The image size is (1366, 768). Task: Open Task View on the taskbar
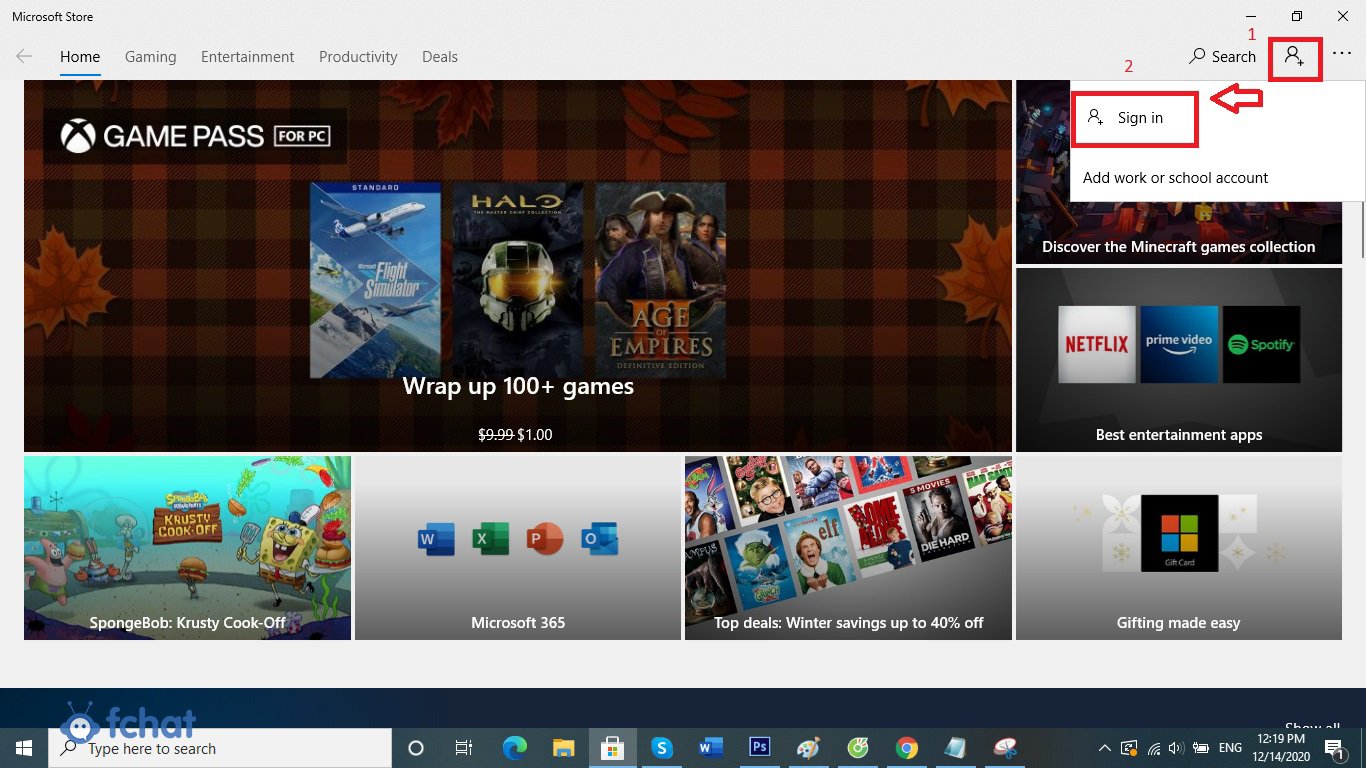click(464, 748)
